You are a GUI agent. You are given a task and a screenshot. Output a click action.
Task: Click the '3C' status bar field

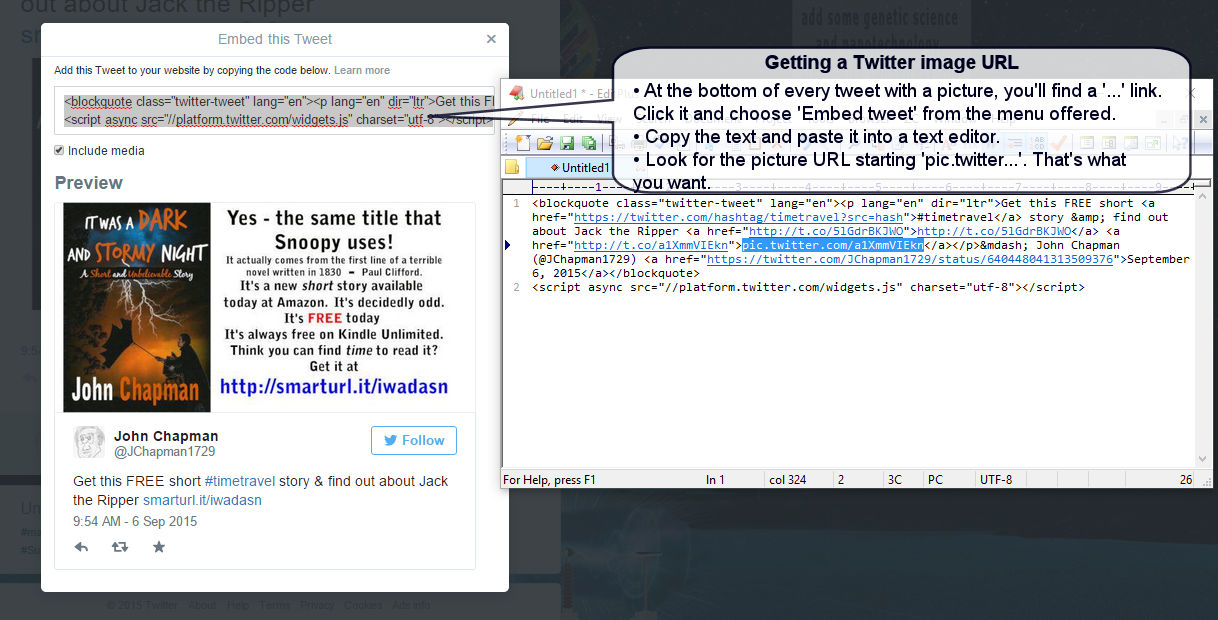(894, 480)
